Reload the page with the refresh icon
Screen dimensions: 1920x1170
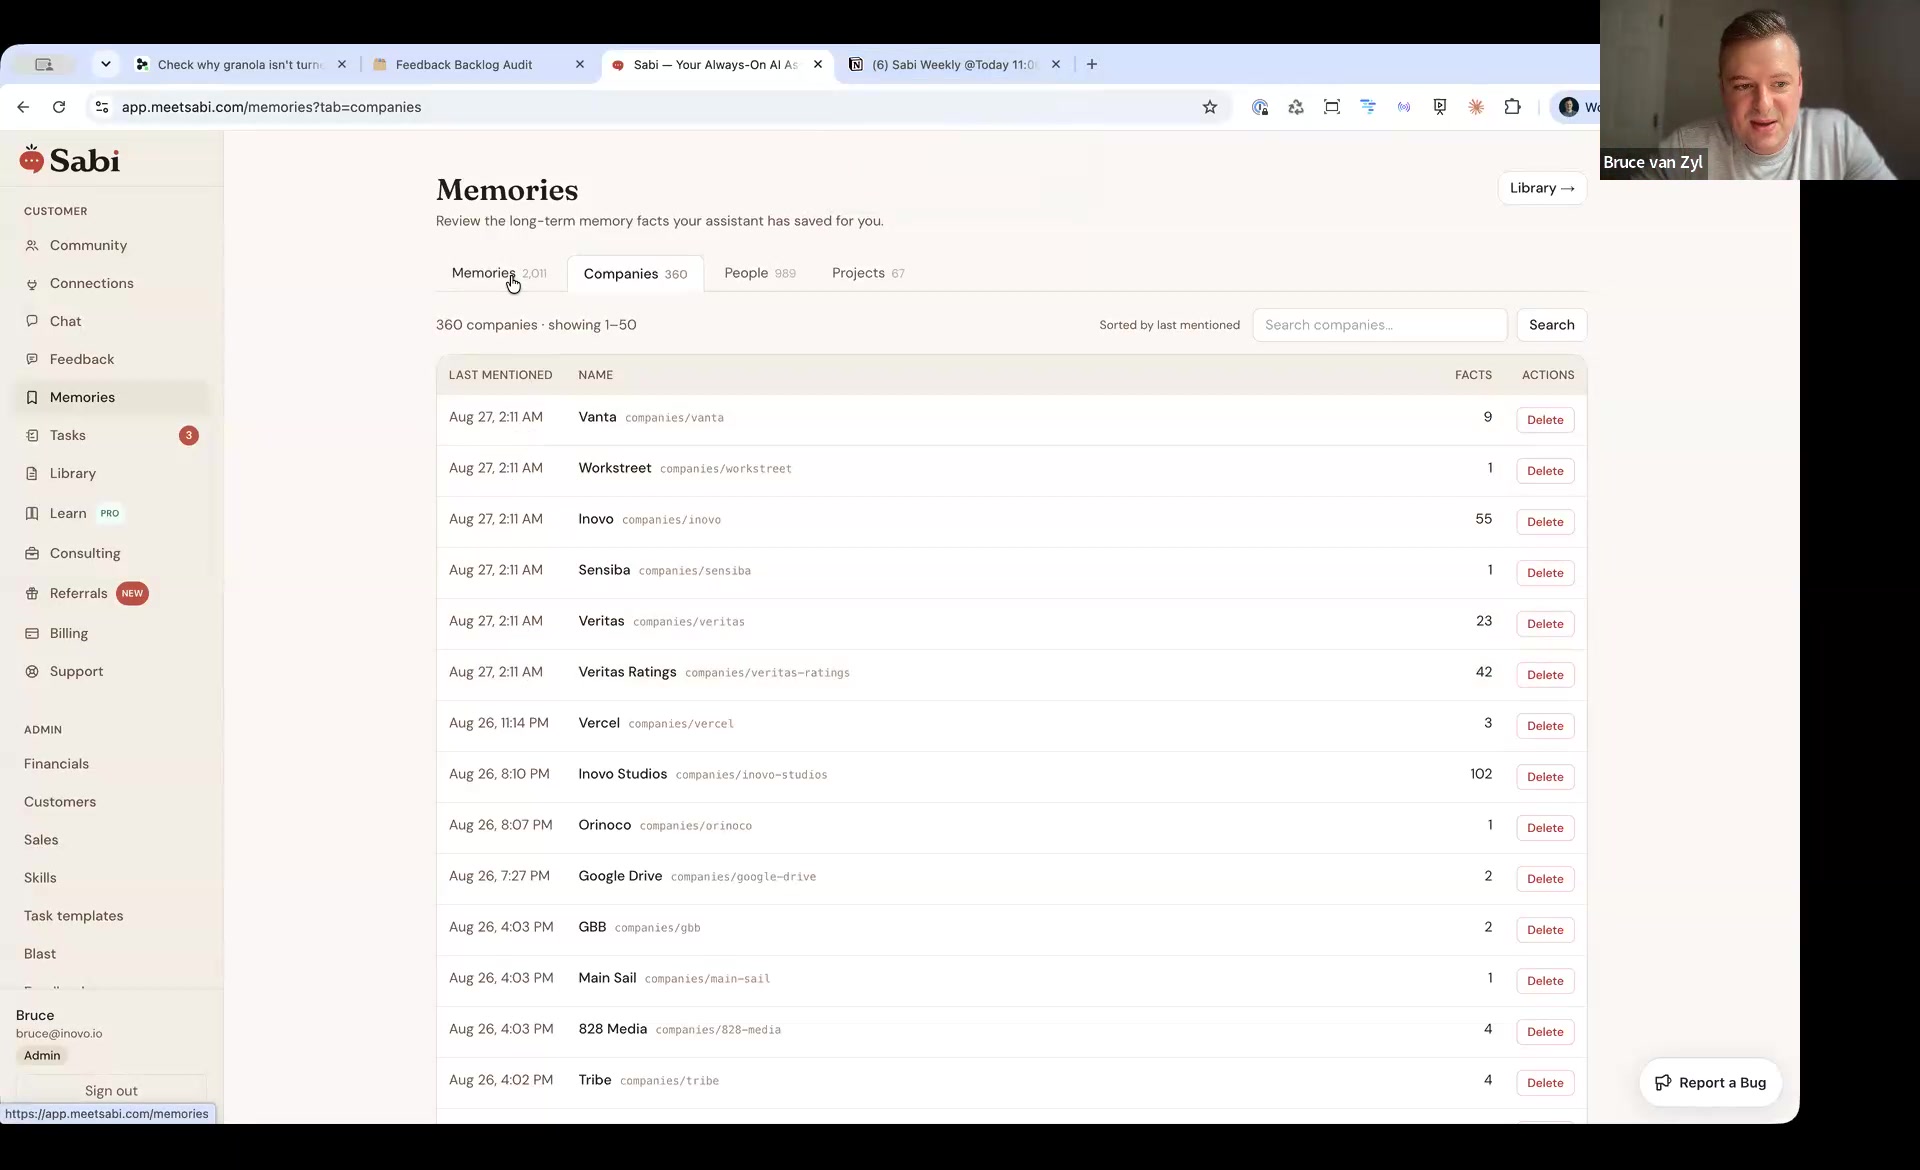59,107
